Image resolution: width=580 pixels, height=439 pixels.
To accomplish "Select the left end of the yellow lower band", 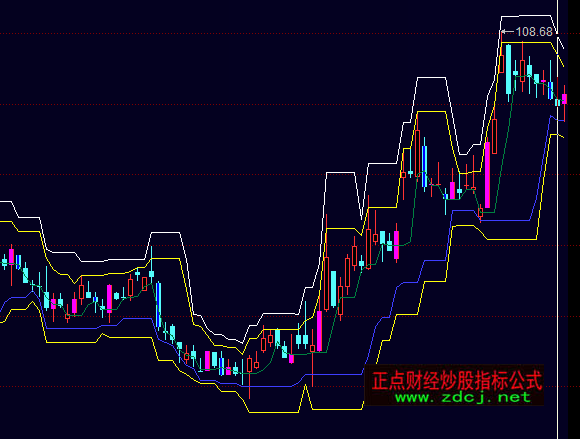I will click(x=2, y=322).
